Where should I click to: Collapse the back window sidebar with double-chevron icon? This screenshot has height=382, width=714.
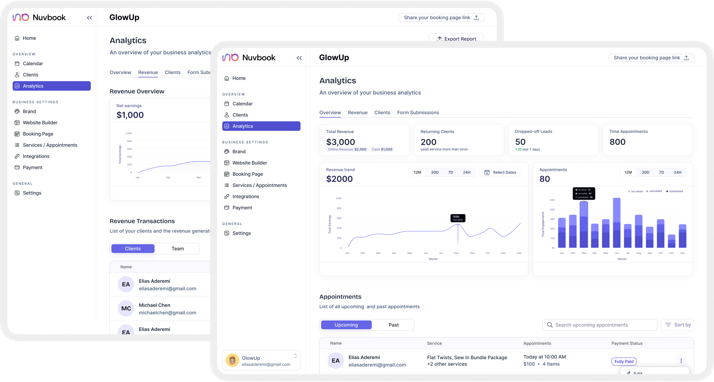point(89,18)
